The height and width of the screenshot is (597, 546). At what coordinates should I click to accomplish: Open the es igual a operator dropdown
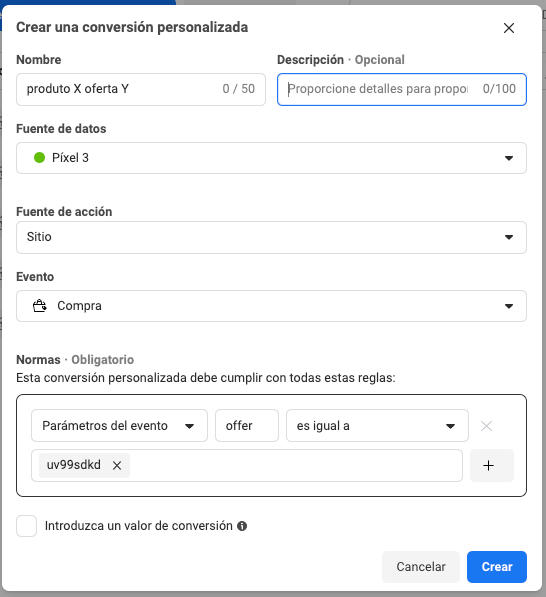tap(377, 426)
